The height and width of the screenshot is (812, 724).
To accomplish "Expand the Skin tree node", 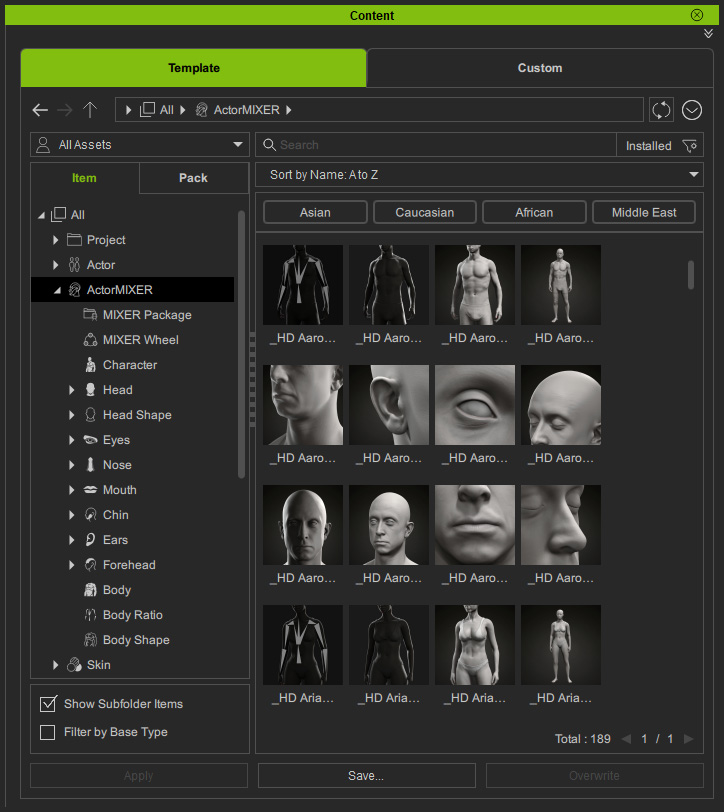I will click(55, 665).
